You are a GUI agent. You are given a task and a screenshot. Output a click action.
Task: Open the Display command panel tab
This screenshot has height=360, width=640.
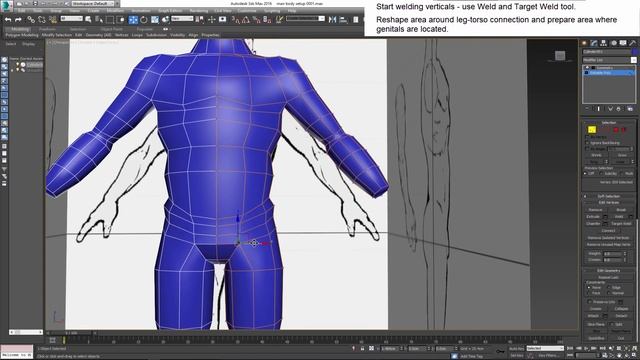(x=623, y=43)
